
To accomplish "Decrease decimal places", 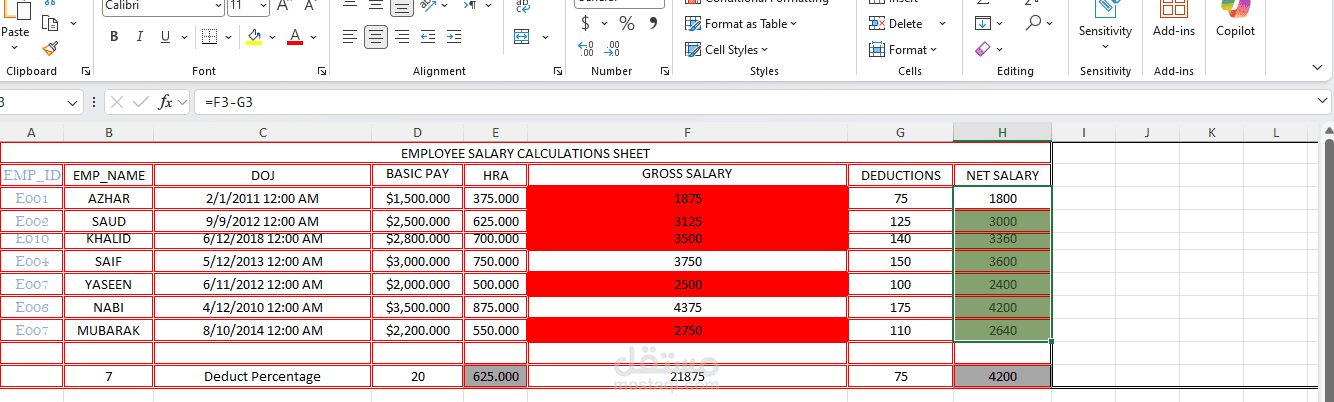I will tap(612, 48).
